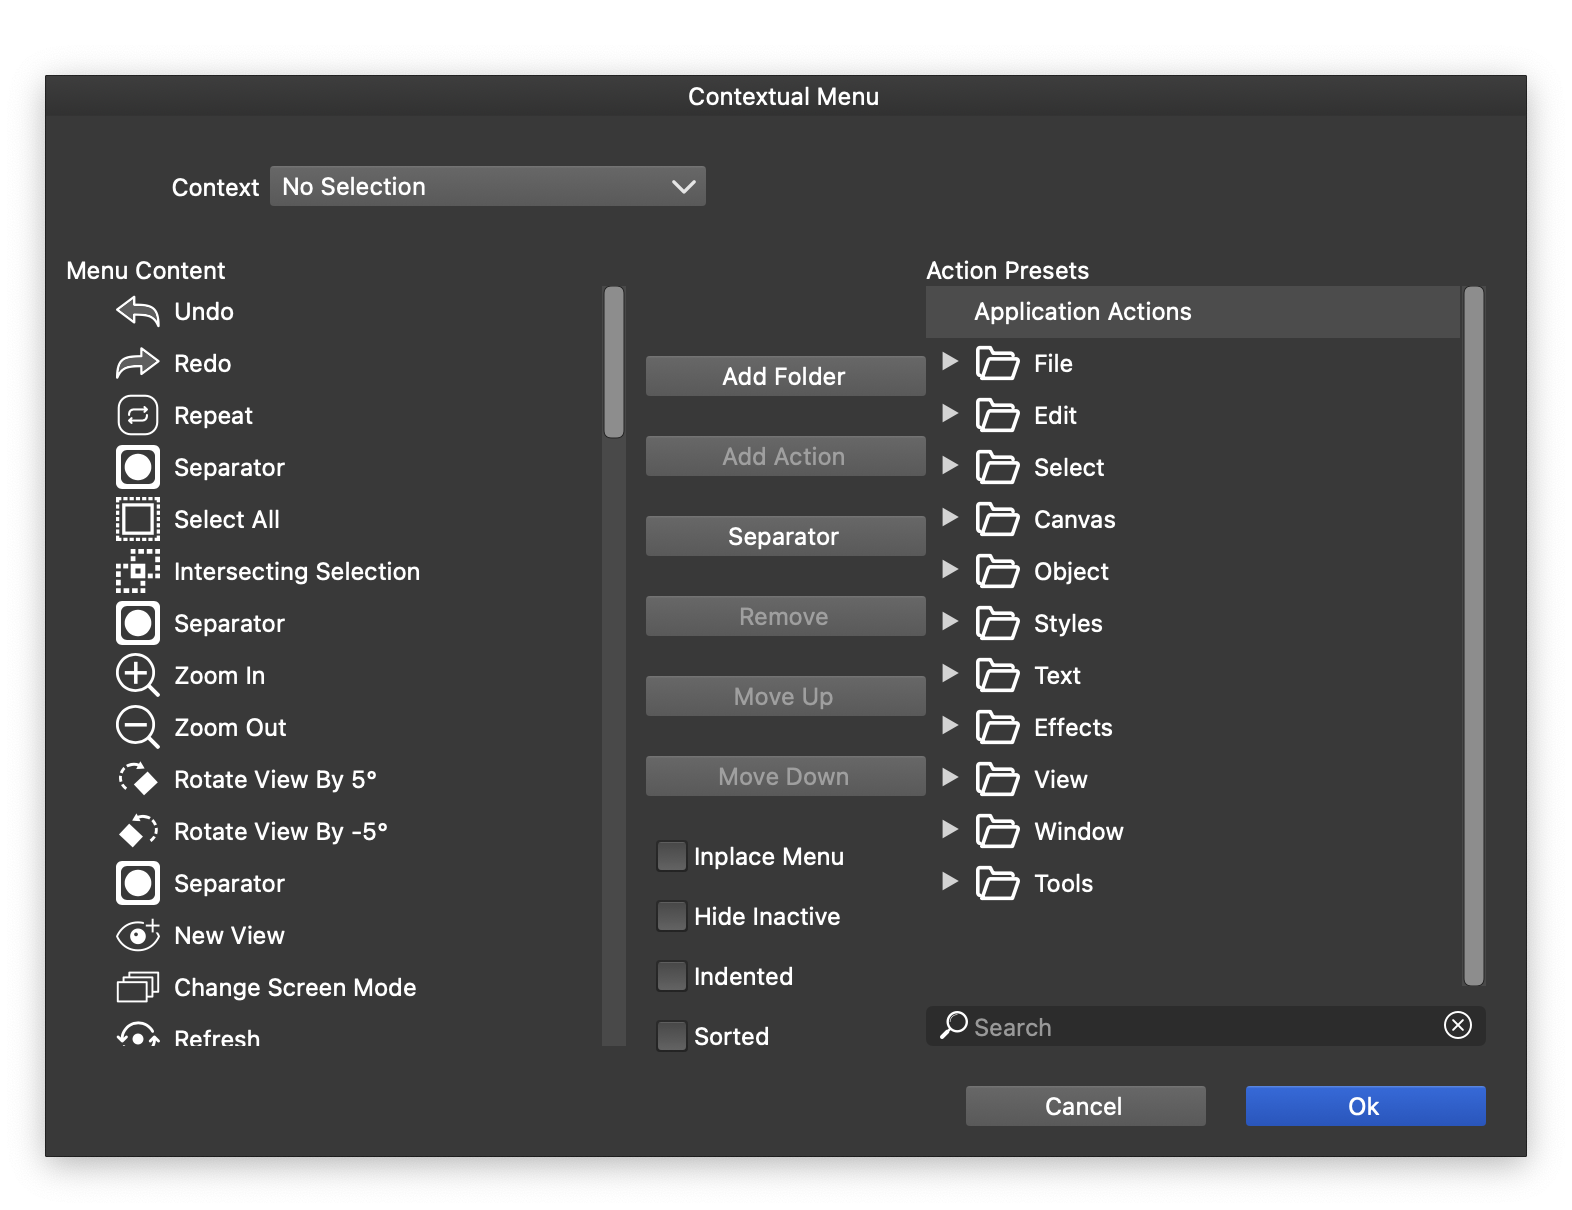Click the Repeat loop icon
The width and height of the screenshot is (1572, 1210).
click(137, 416)
